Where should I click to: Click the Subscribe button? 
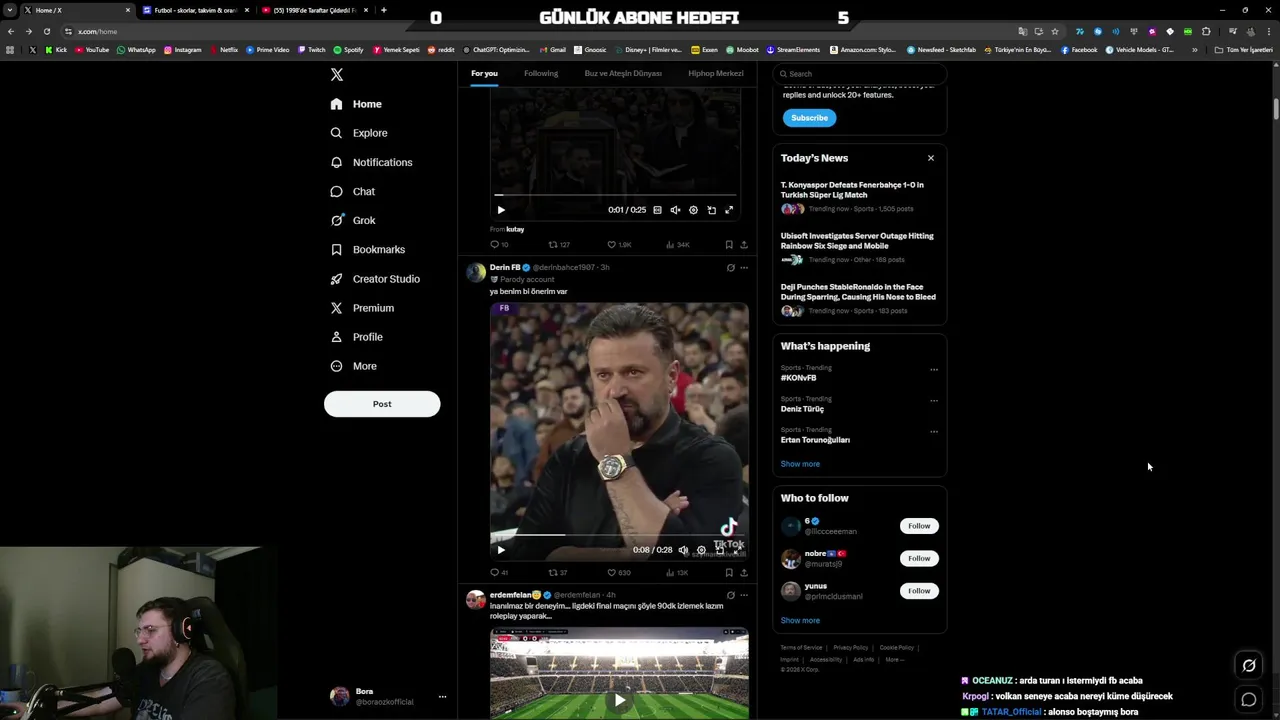click(x=809, y=118)
